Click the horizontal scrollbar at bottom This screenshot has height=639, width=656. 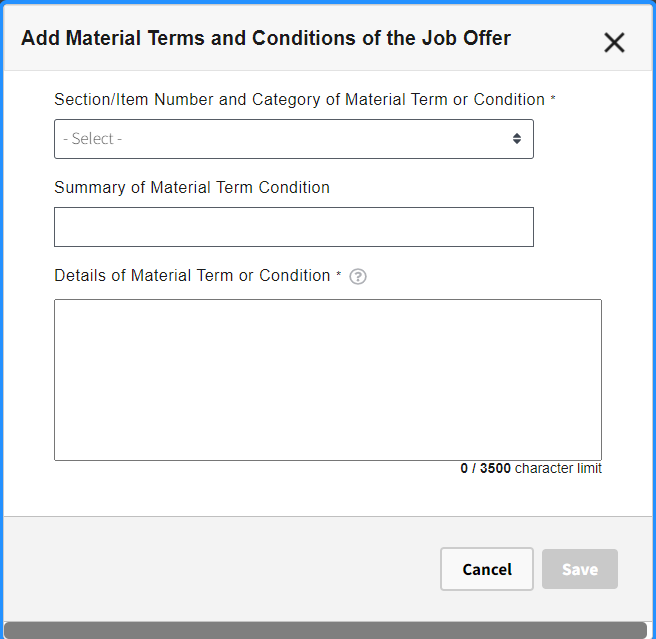pyautogui.click(x=325, y=630)
